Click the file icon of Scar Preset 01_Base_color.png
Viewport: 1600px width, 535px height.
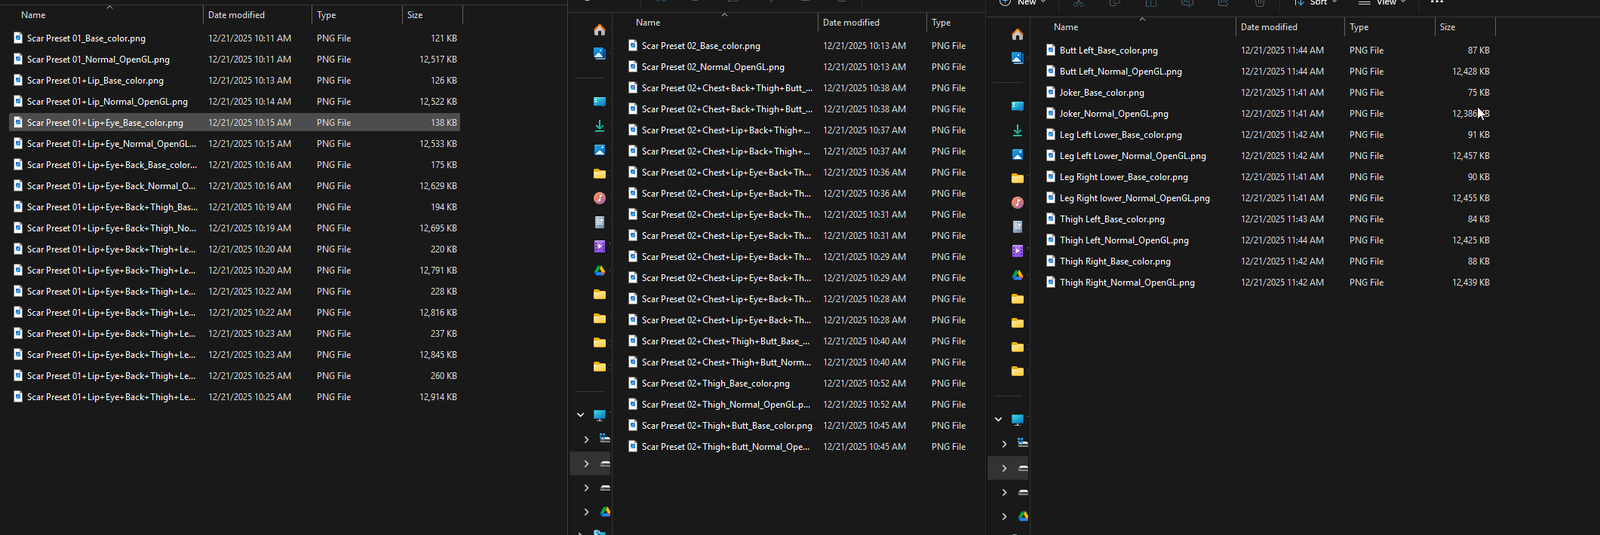[18, 38]
